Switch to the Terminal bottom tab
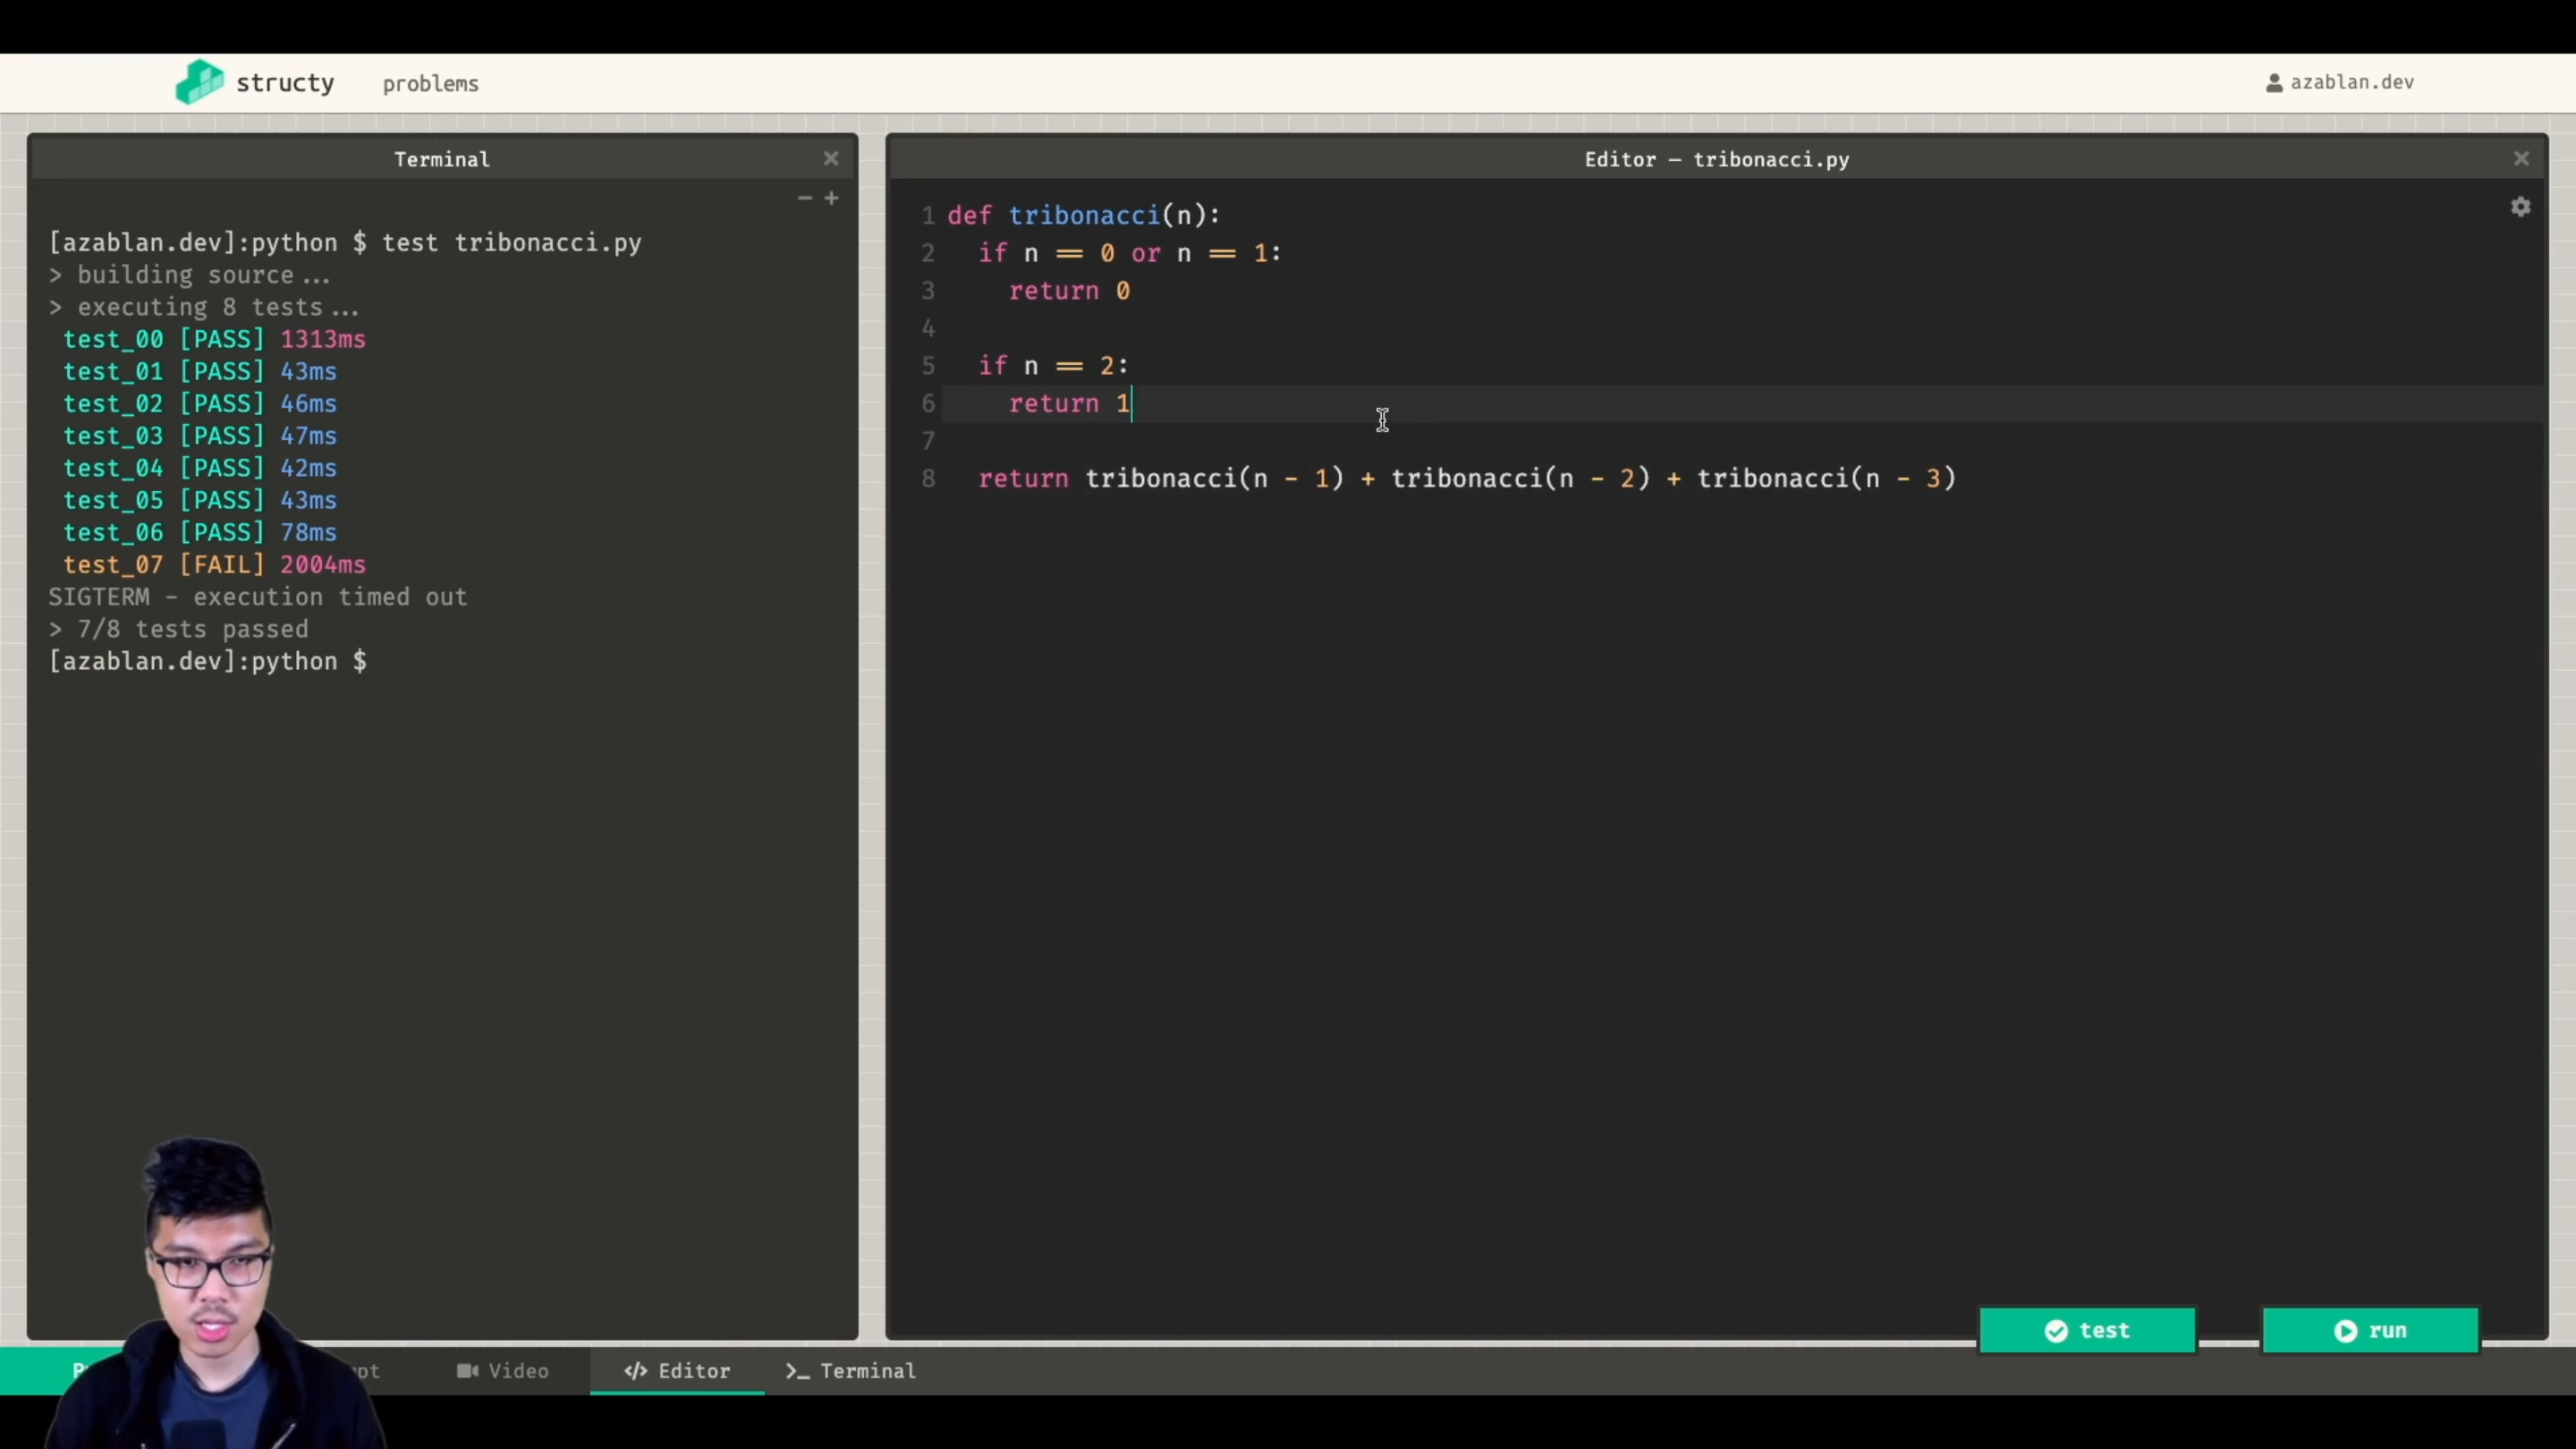The image size is (2576, 1449). pyautogui.click(x=851, y=1371)
